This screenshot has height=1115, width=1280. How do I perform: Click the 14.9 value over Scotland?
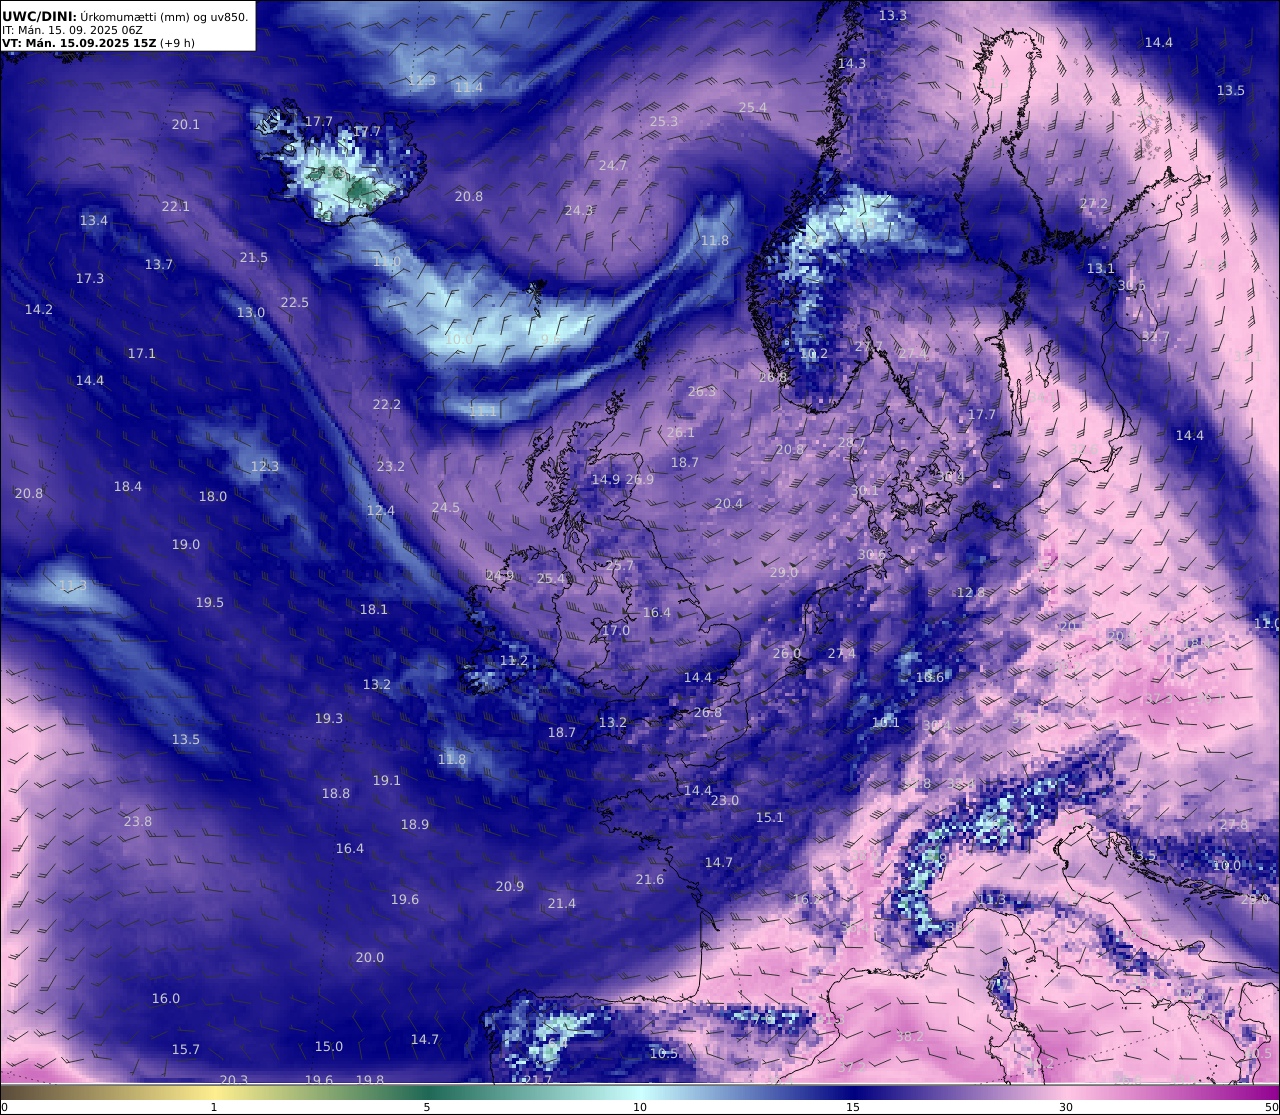[606, 480]
